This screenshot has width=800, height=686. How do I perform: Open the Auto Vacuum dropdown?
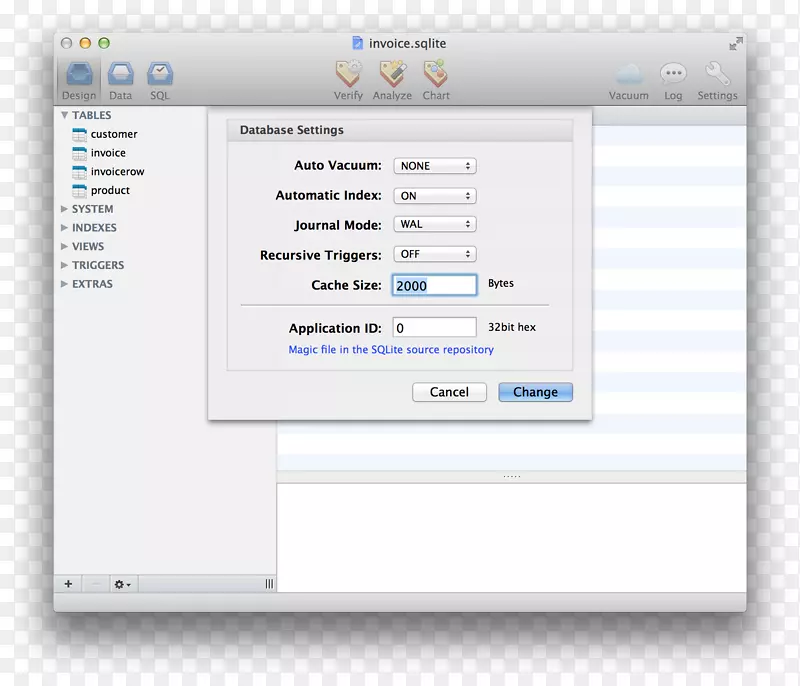tap(434, 166)
